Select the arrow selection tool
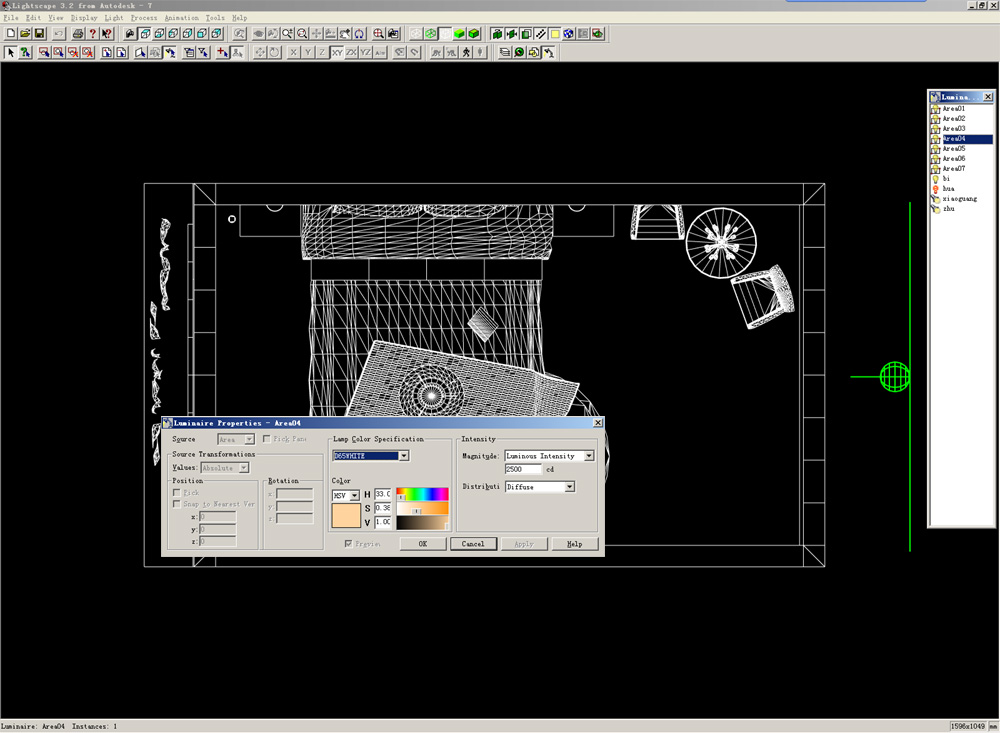Image resolution: width=1000 pixels, height=733 pixels. [x=11, y=52]
